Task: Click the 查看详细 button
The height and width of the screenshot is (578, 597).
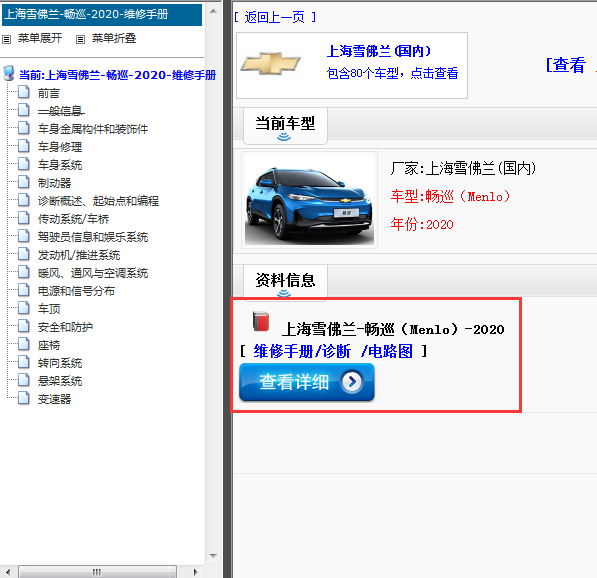Action: tap(306, 382)
